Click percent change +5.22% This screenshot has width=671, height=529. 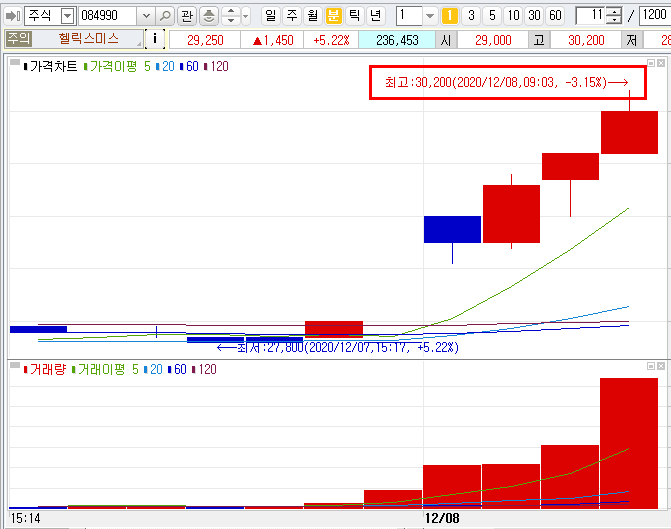331,40
